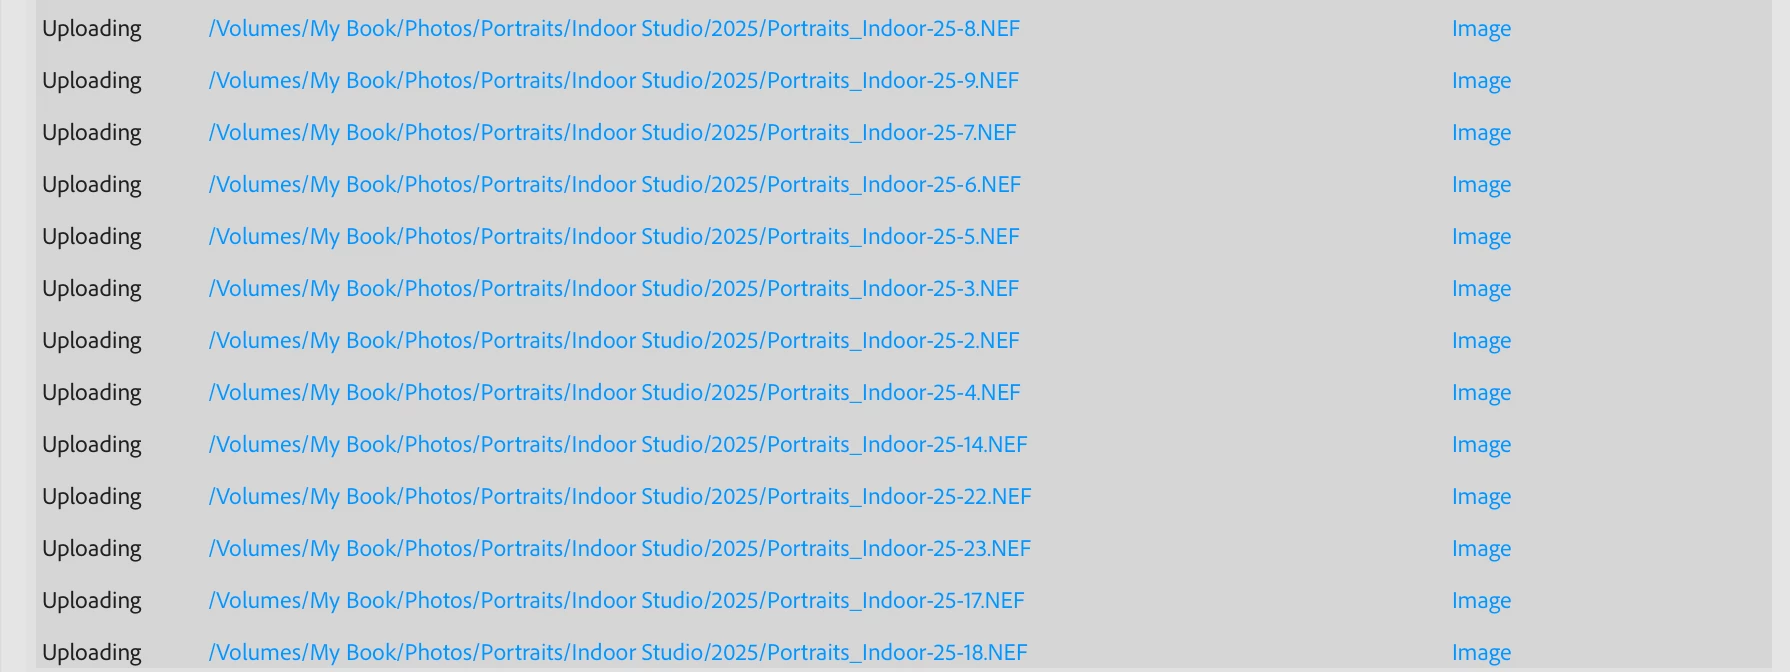Open the Portraits_Indoor-25-18.NEF file path link
1790x672 pixels.
(x=618, y=653)
